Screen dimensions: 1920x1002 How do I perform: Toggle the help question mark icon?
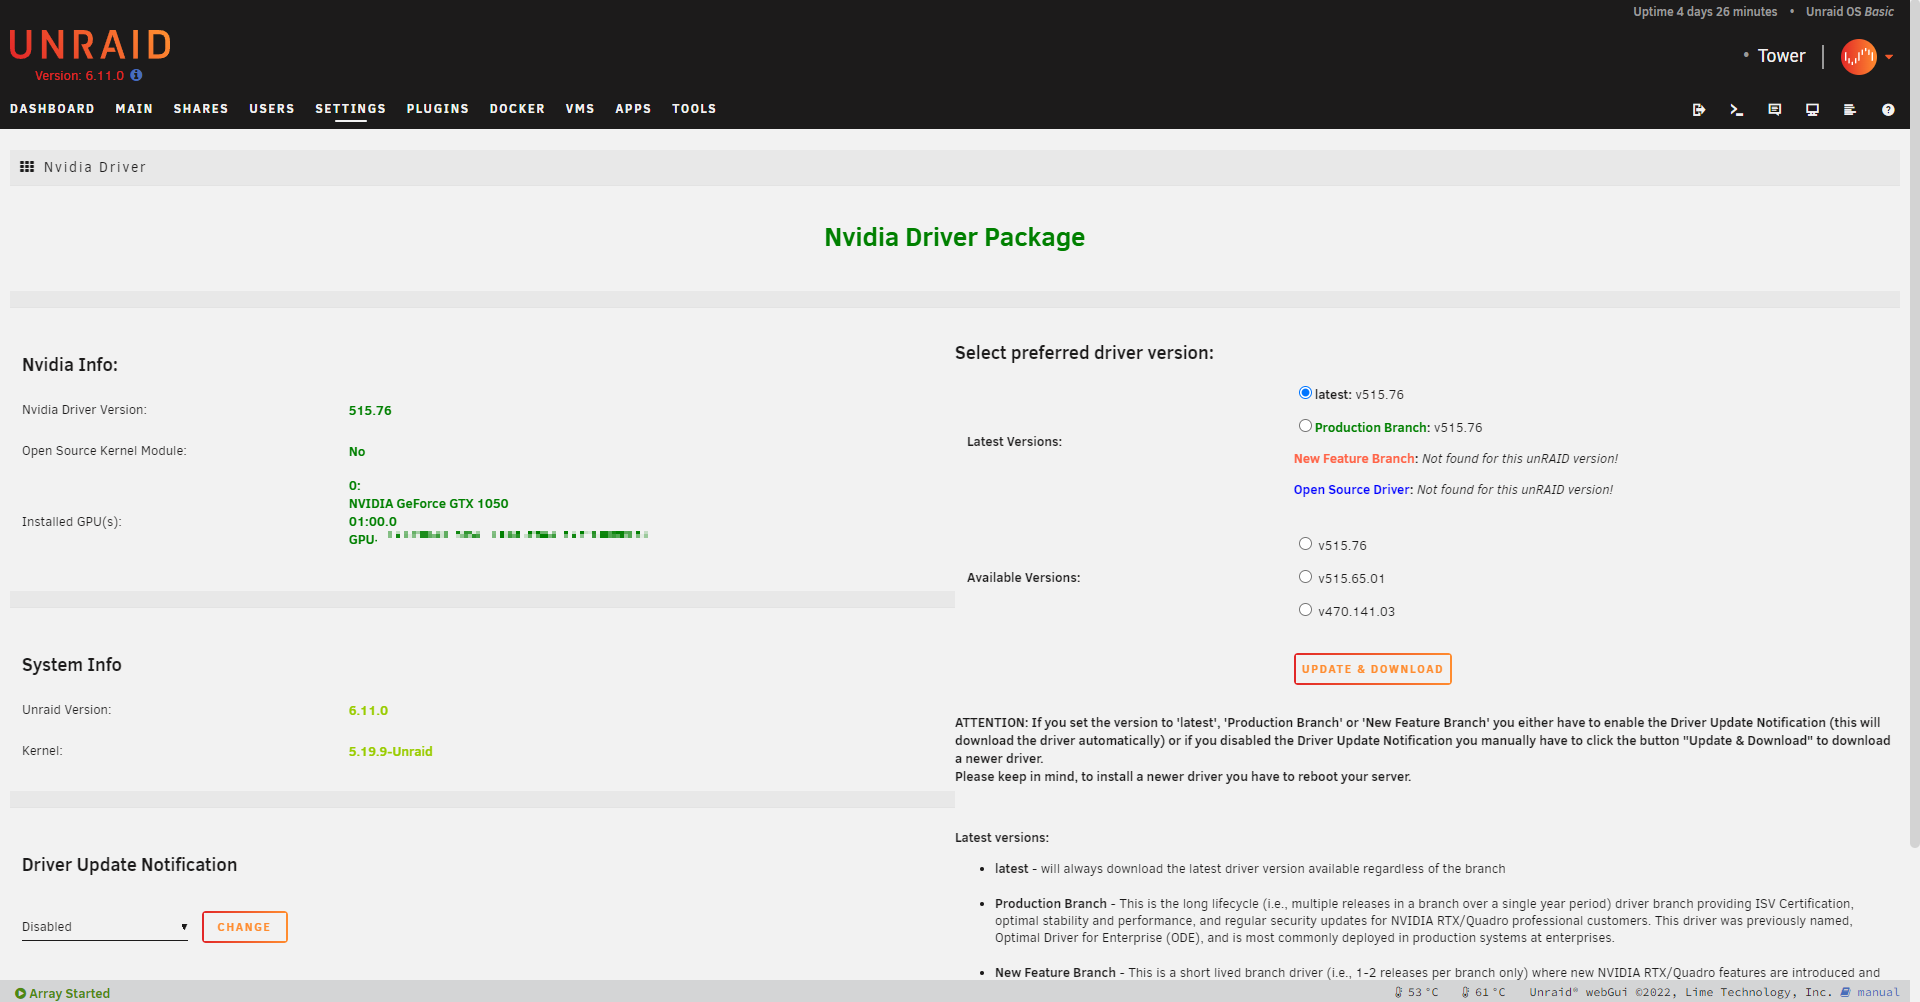tap(1888, 110)
